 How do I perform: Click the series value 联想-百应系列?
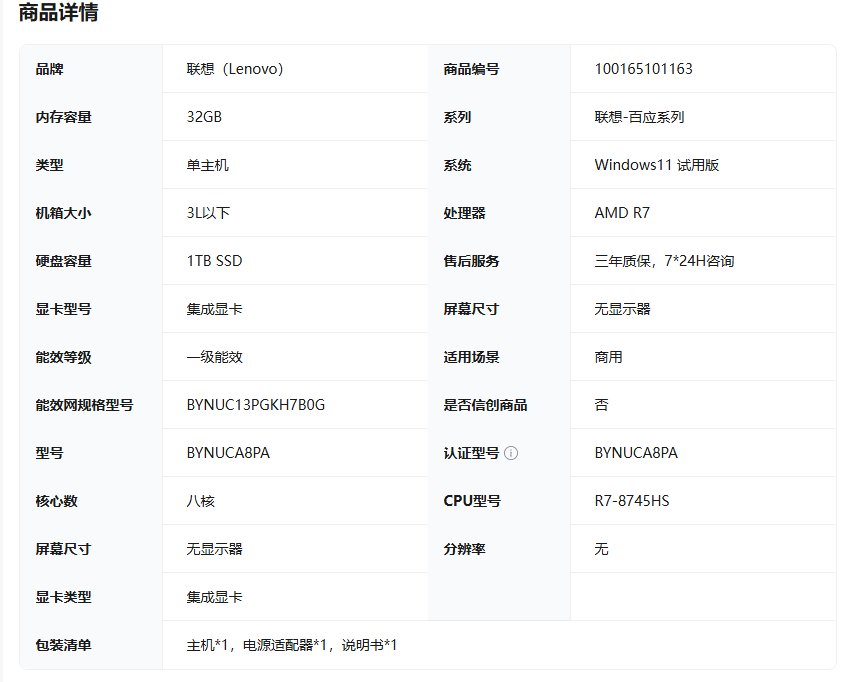click(x=639, y=117)
